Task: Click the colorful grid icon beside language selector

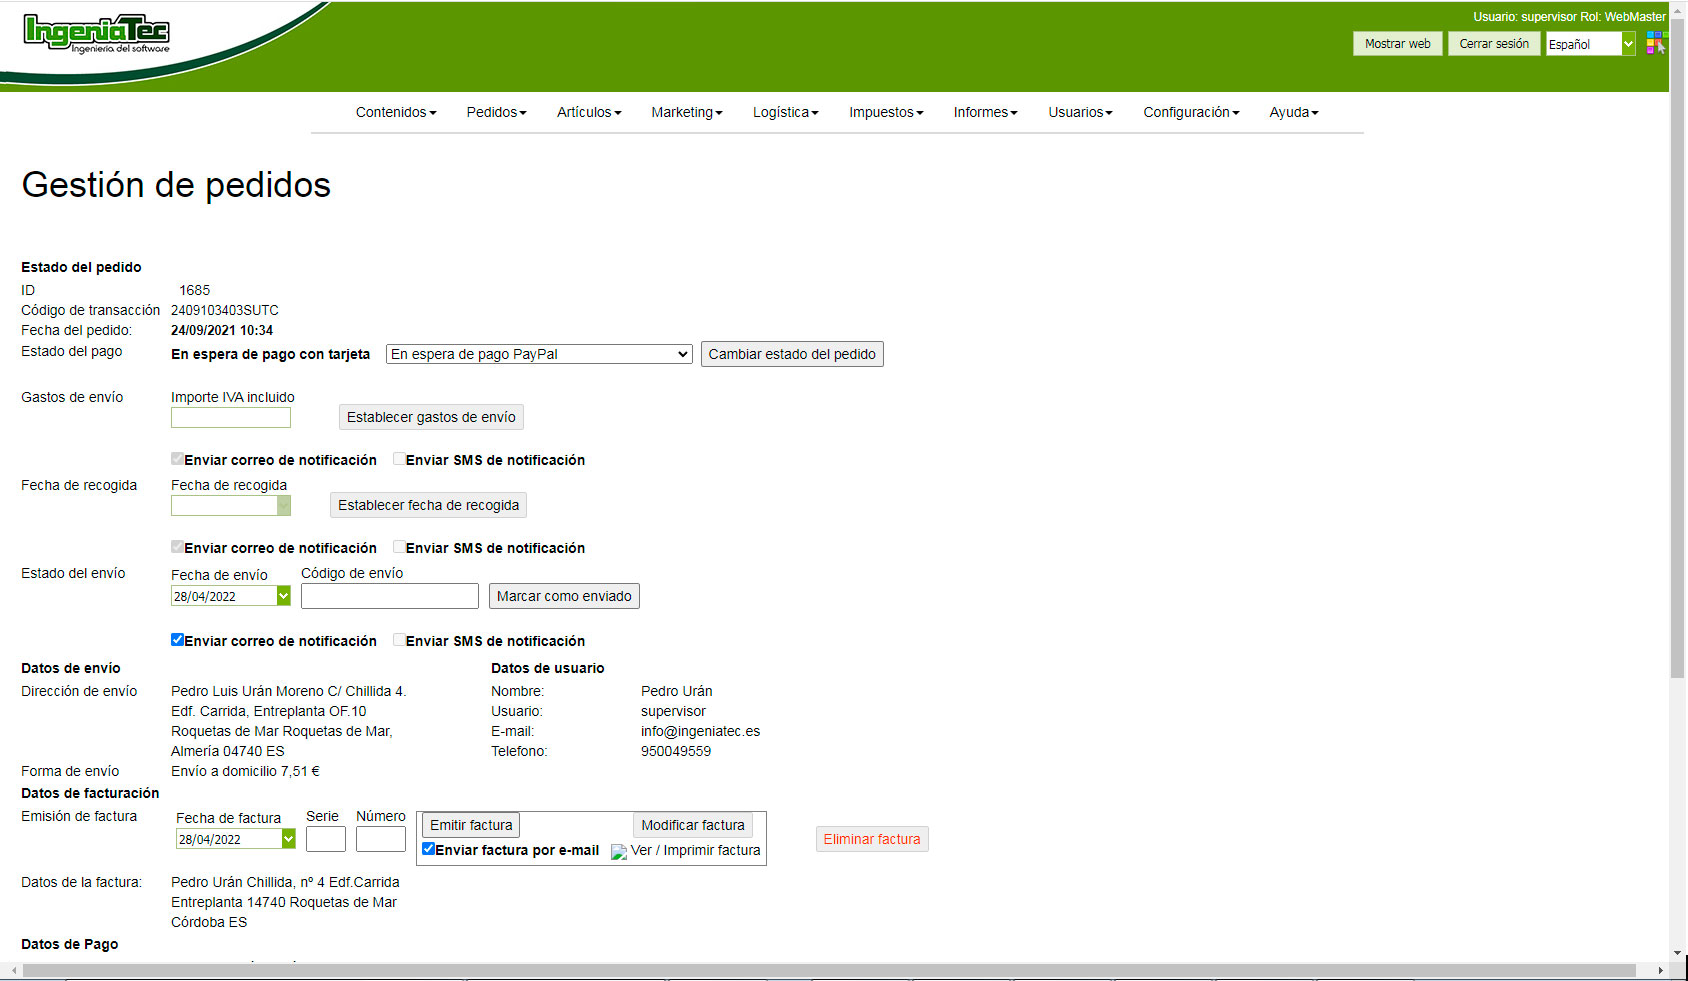Action: (1656, 43)
